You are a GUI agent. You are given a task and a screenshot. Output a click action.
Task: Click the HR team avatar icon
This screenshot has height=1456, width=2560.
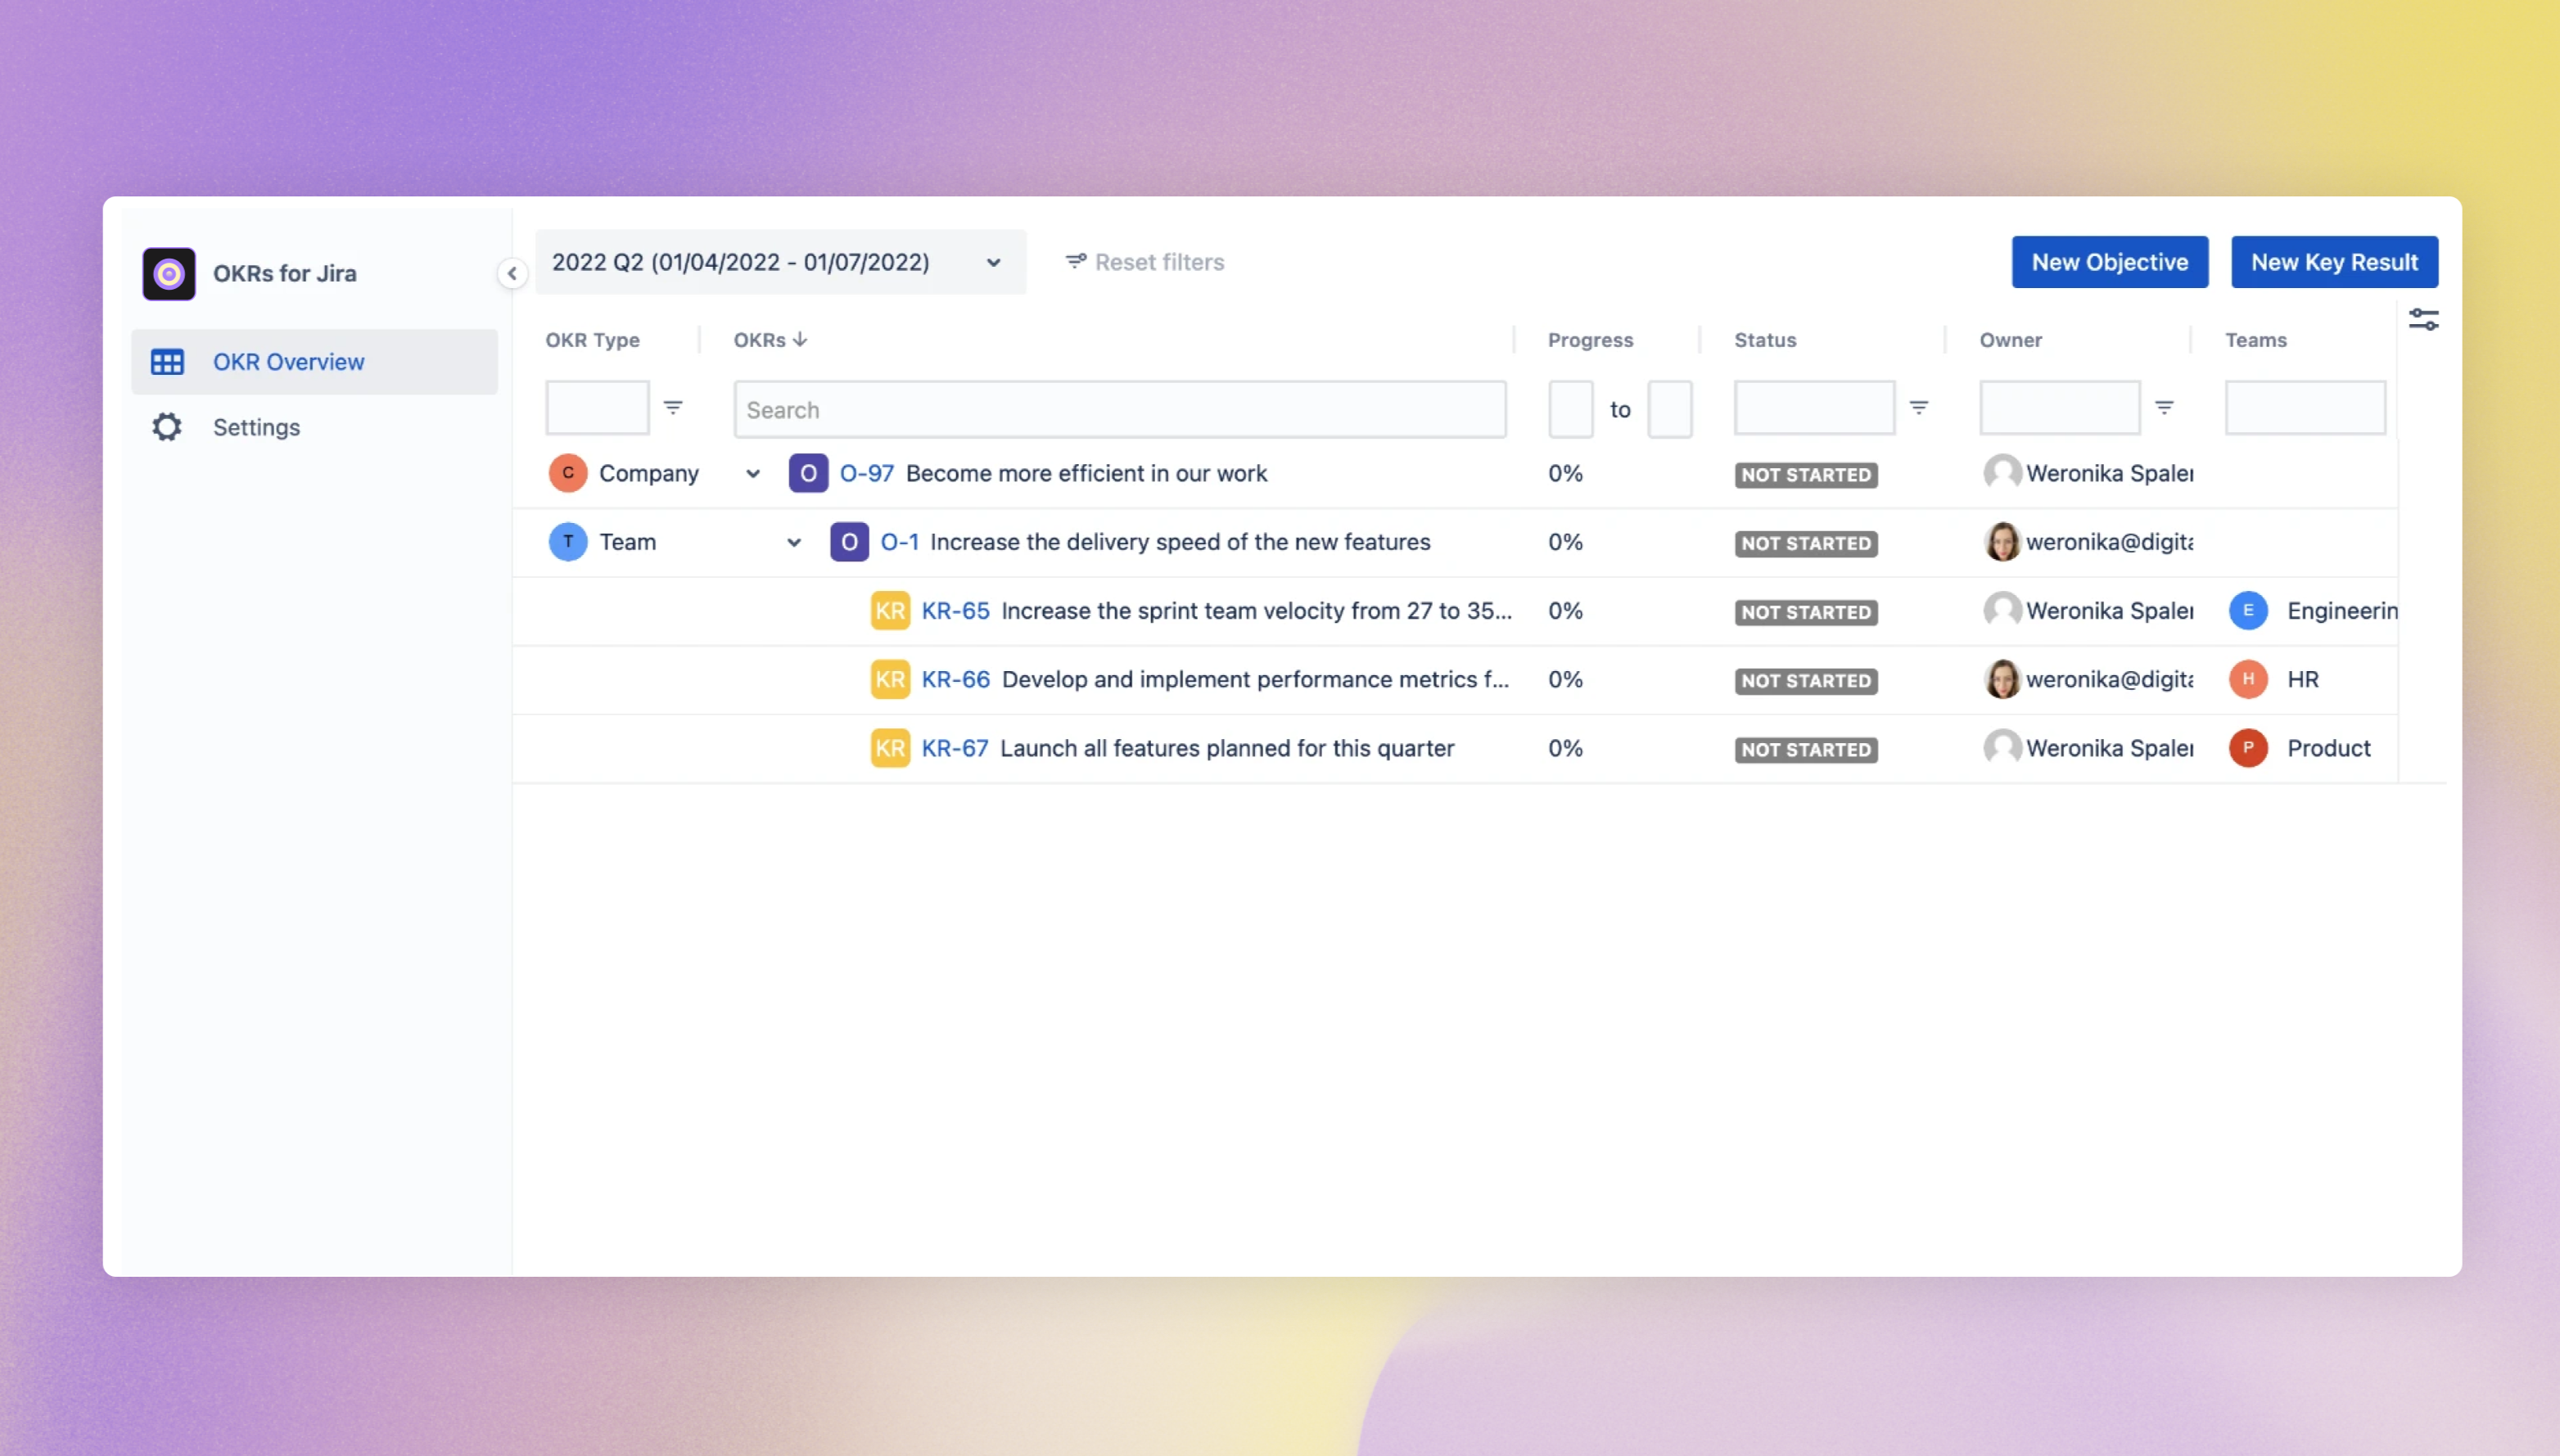pyautogui.click(x=2248, y=680)
